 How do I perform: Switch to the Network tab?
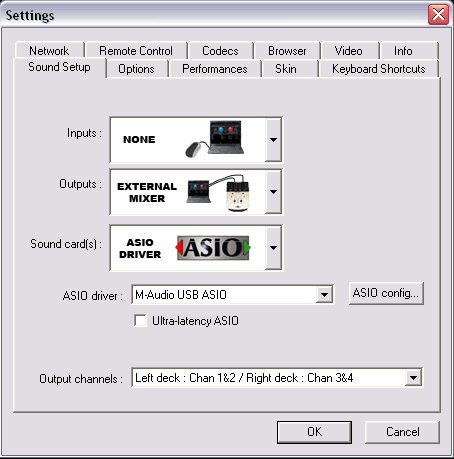(x=49, y=51)
